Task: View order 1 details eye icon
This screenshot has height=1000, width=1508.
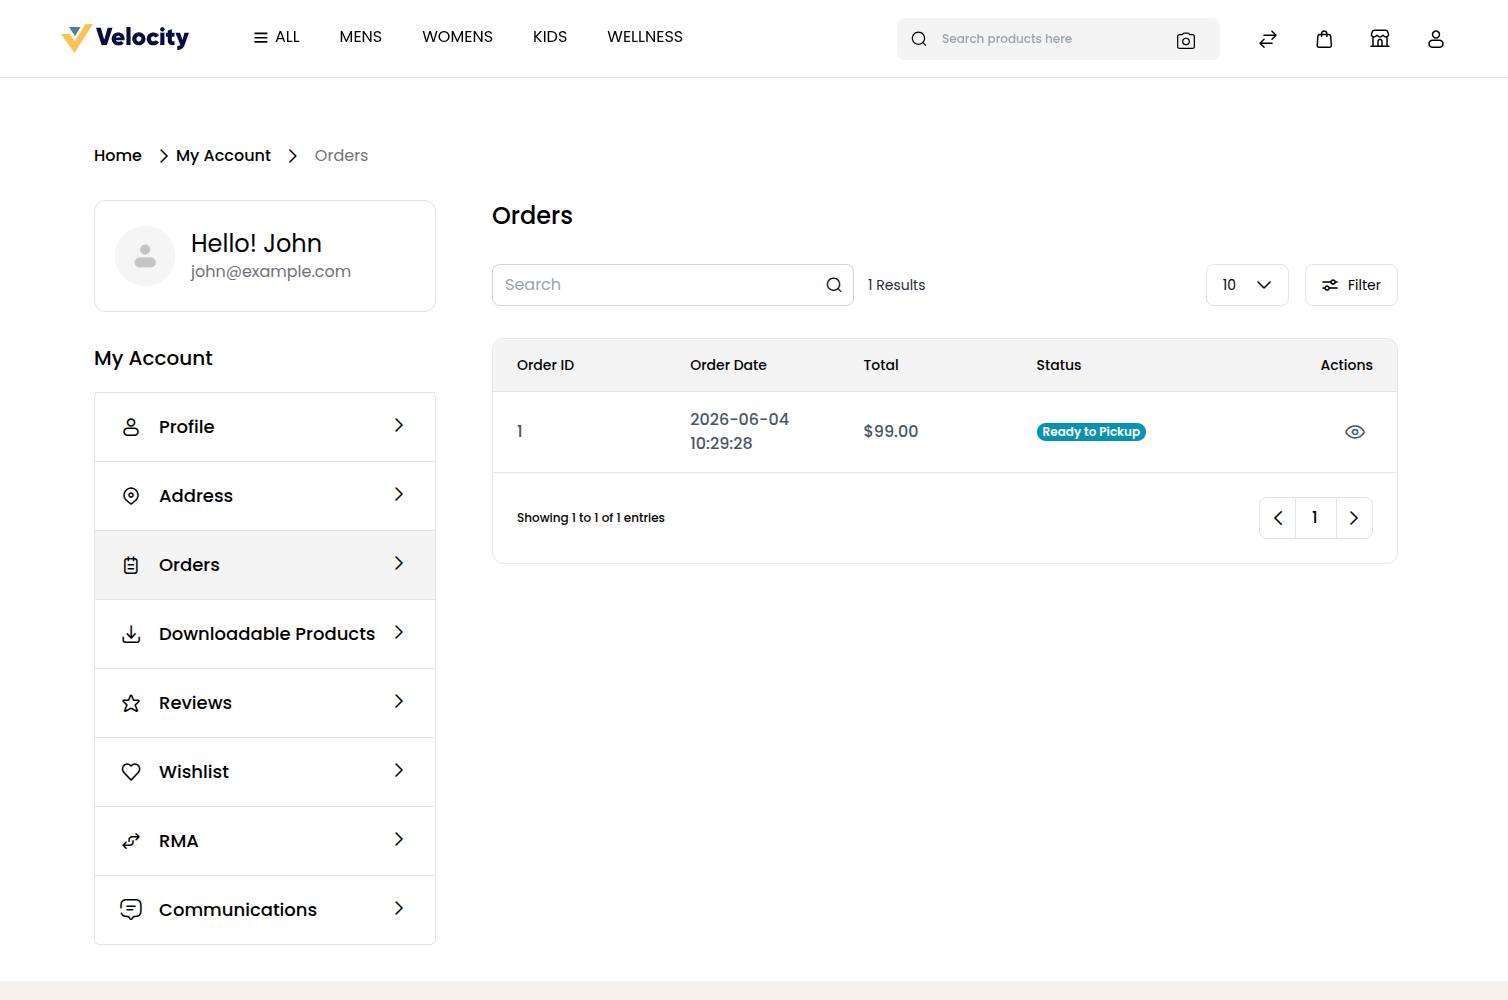Action: 1355,432
